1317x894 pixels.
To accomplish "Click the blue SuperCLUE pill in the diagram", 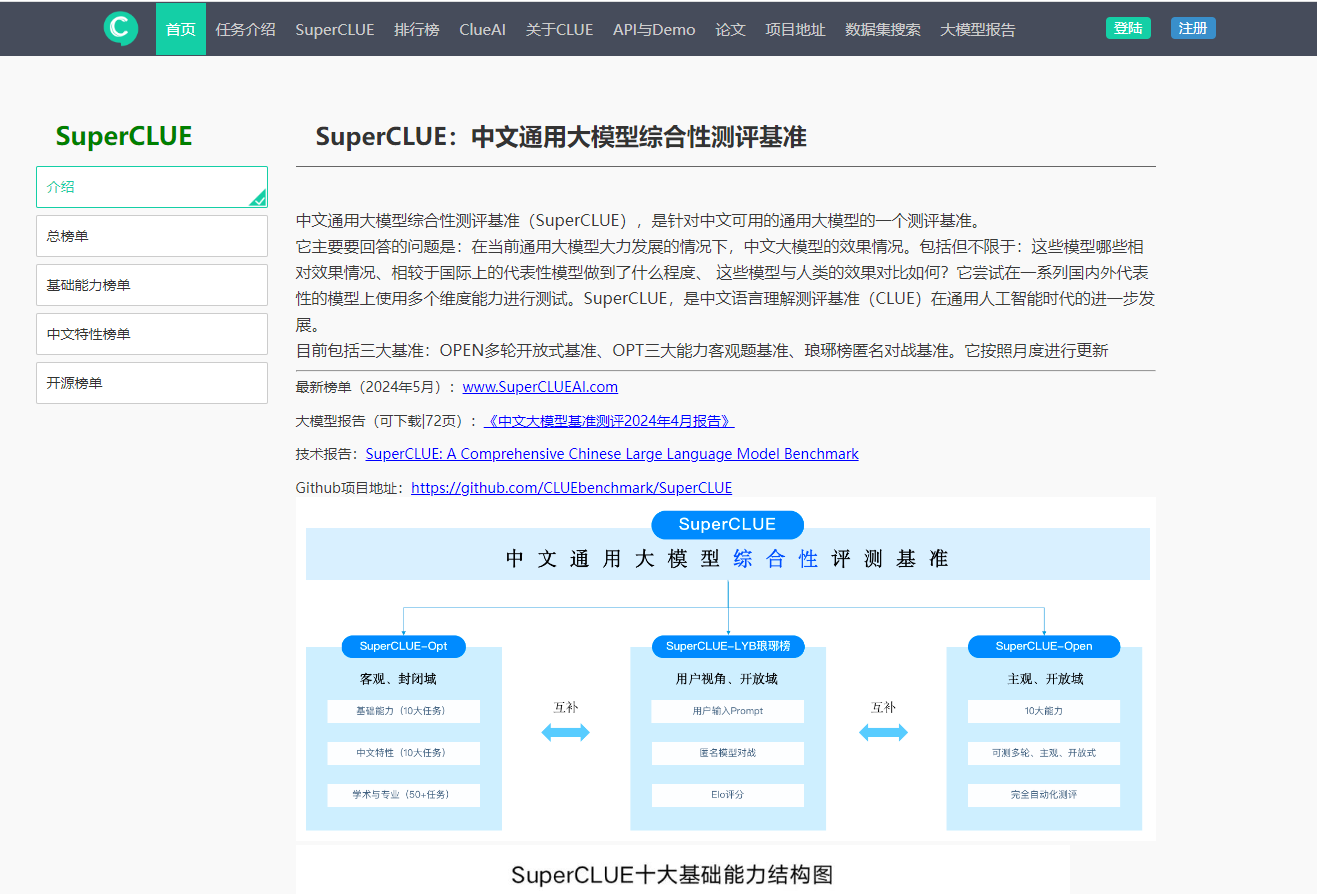I will point(727,525).
